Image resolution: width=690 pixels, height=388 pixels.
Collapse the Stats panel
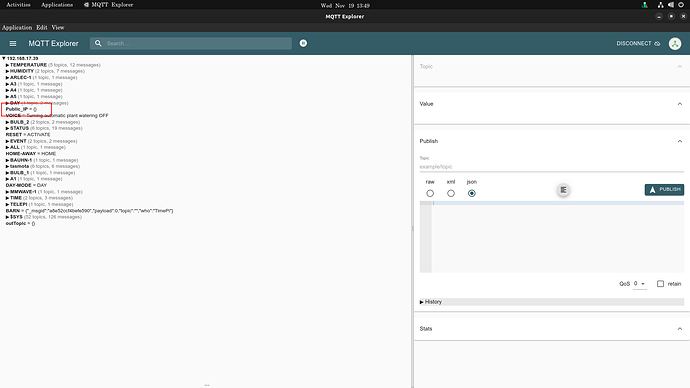[680, 329]
